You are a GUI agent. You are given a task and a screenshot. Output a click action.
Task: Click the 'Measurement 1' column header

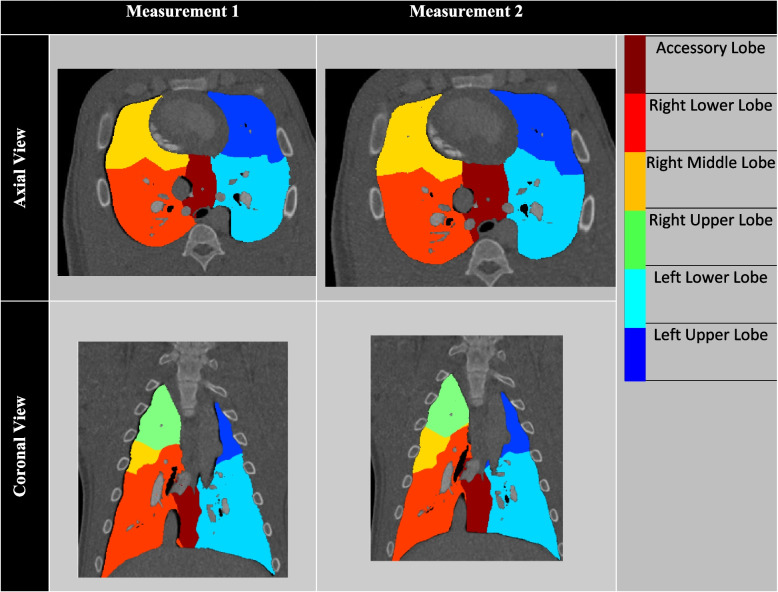tap(182, 11)
